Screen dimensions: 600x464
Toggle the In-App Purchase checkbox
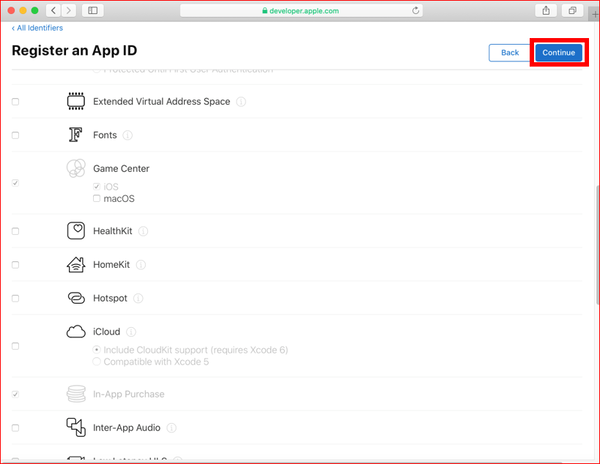[x=15, y=394]
